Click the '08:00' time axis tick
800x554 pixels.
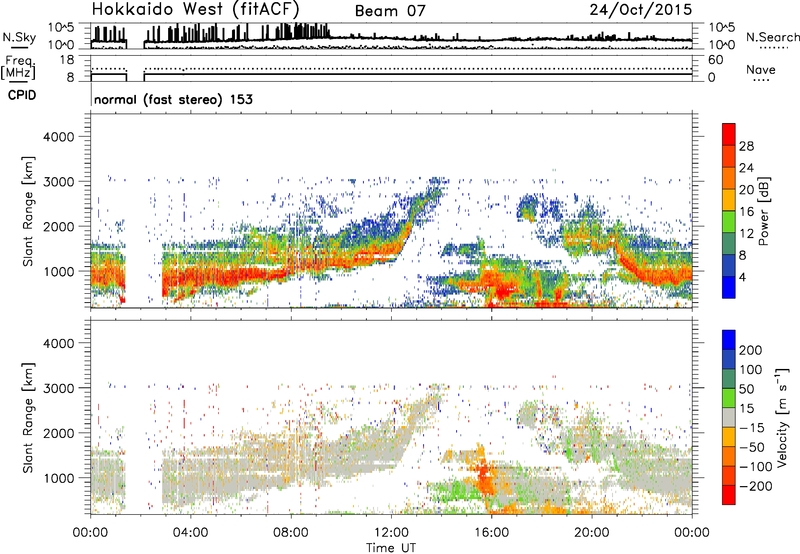[291, 533]
